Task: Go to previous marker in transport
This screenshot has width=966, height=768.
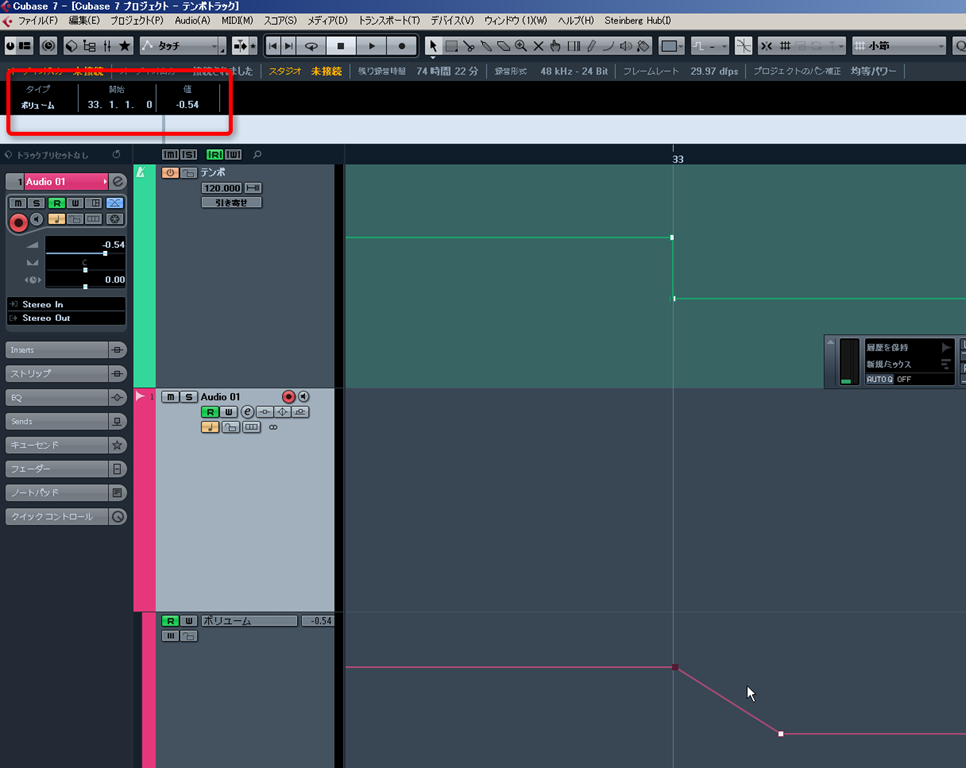Action: coord(273,46)
